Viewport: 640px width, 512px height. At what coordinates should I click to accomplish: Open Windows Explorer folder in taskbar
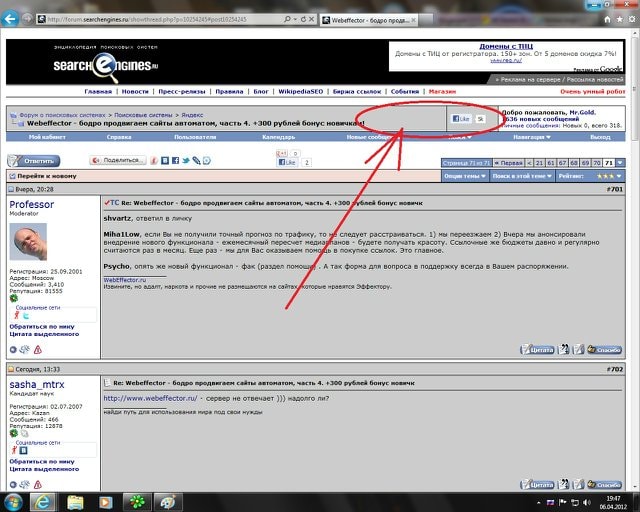pos(75,502)
